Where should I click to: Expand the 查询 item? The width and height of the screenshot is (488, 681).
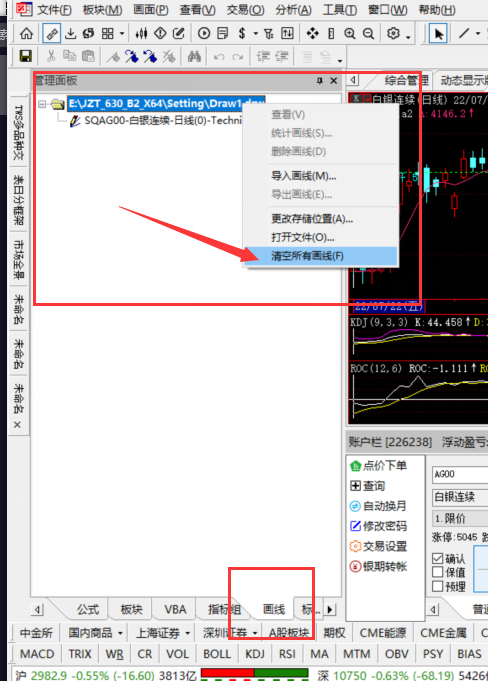tap(368, 486)
